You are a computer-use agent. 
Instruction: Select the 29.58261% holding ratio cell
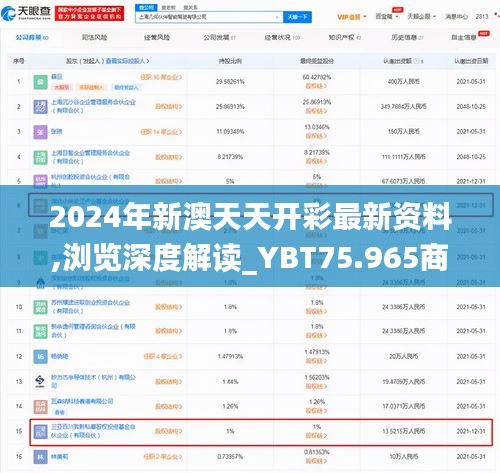(230, 82)
